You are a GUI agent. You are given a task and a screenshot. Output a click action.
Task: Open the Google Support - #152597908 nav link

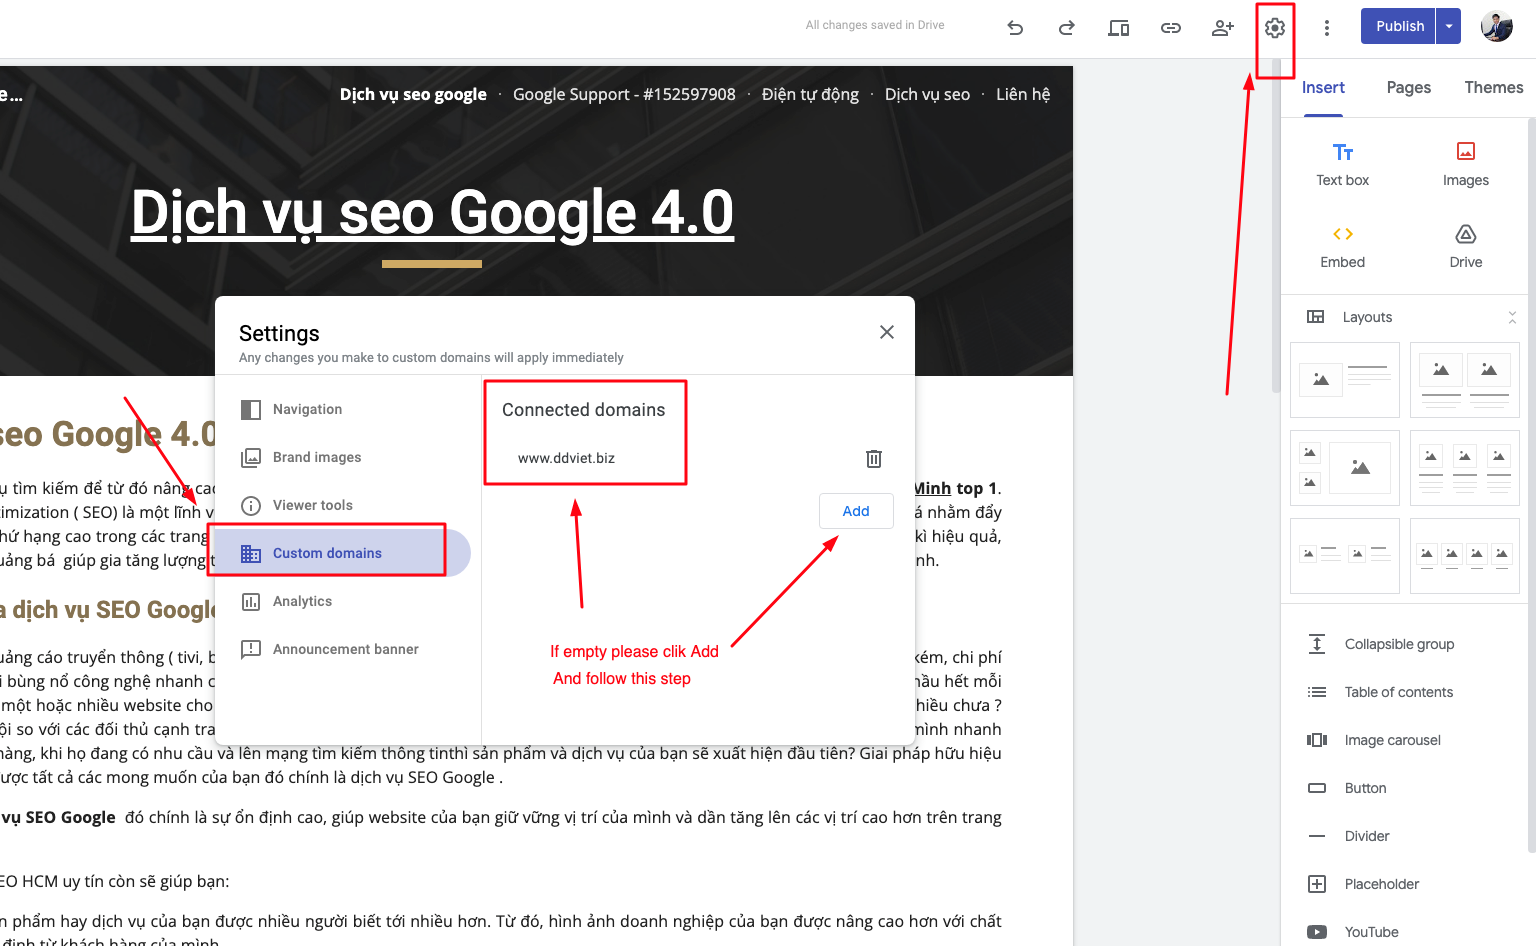coord(624,94)
